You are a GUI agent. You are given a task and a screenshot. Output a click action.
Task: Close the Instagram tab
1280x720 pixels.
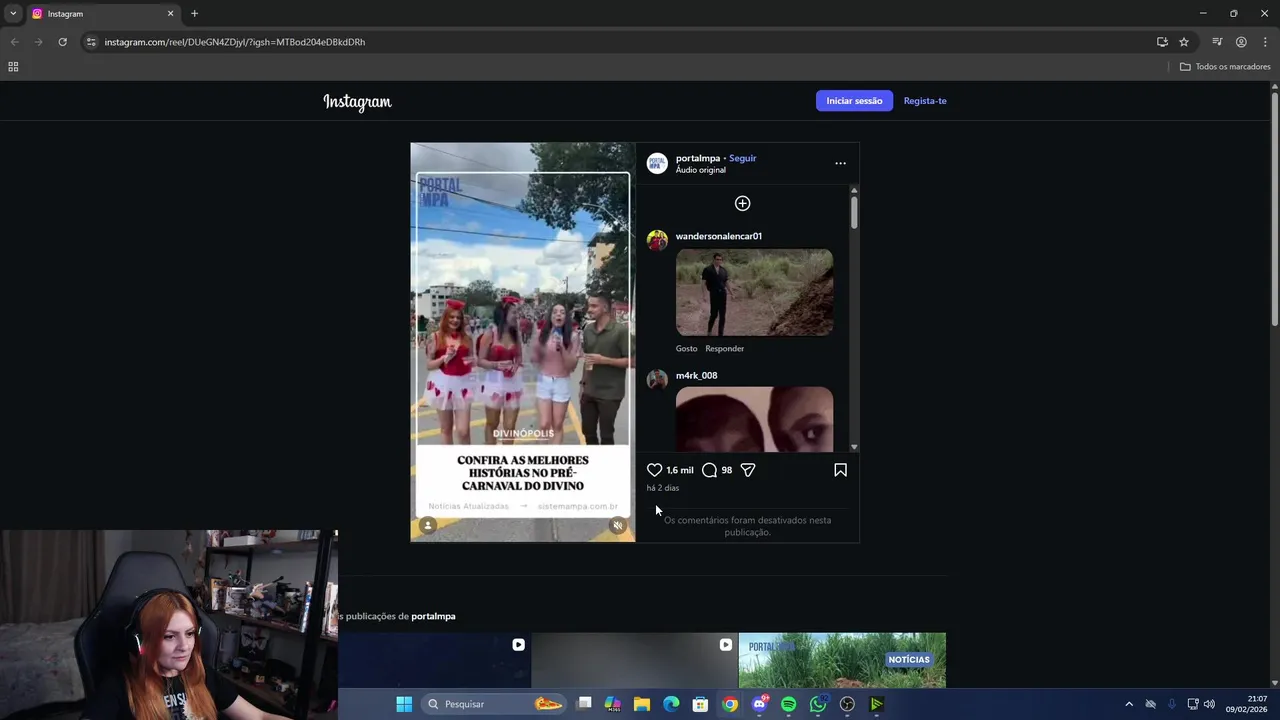point(170,14)
